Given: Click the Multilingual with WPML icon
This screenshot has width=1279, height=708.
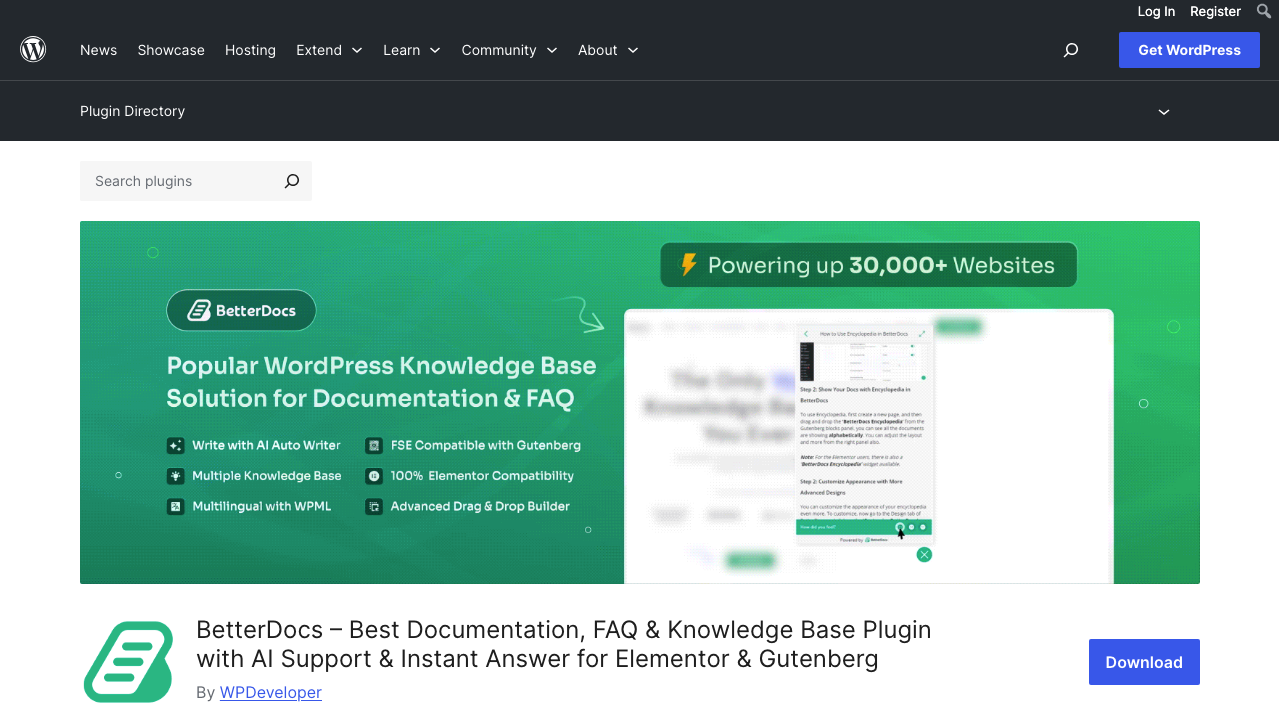Looking at the screenshot, I should click(175, 507).
